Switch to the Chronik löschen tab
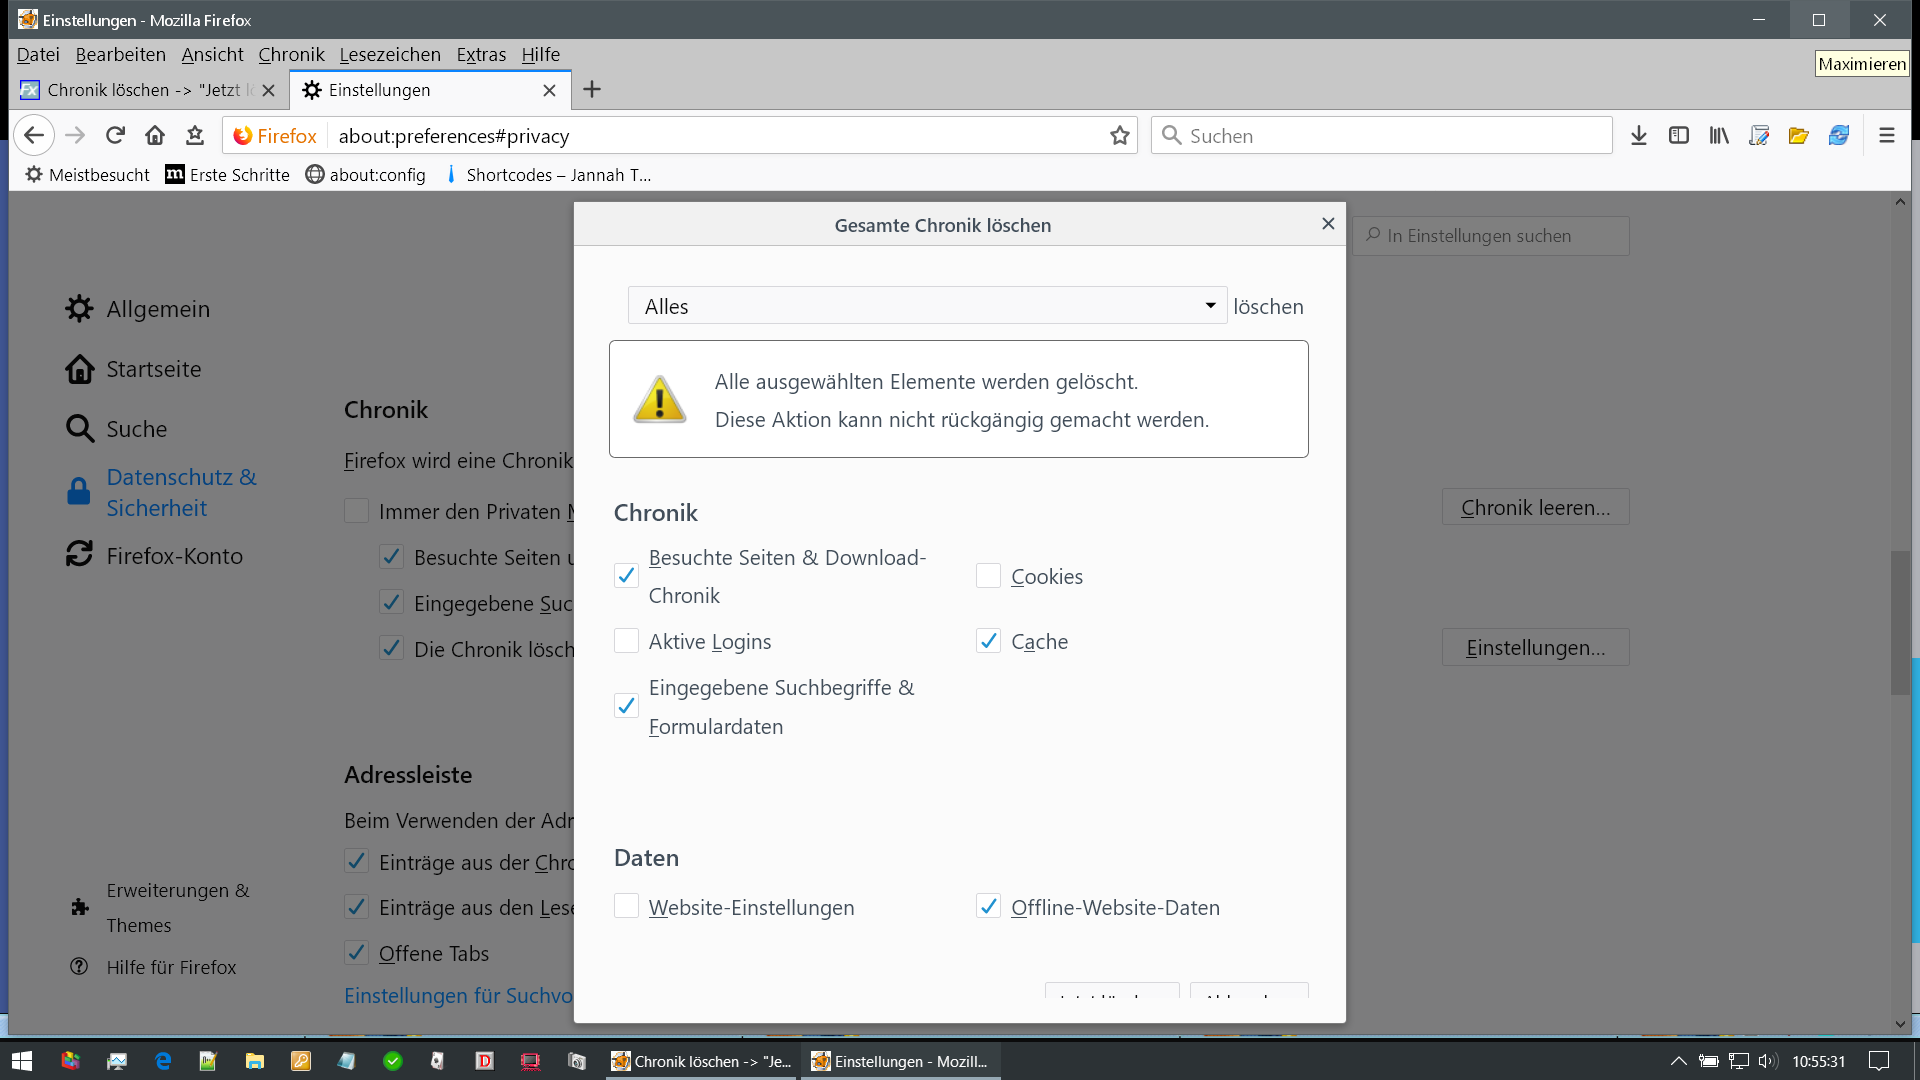The height and width of the screenshot is (1080, 1920). click(x=140, y=90)
